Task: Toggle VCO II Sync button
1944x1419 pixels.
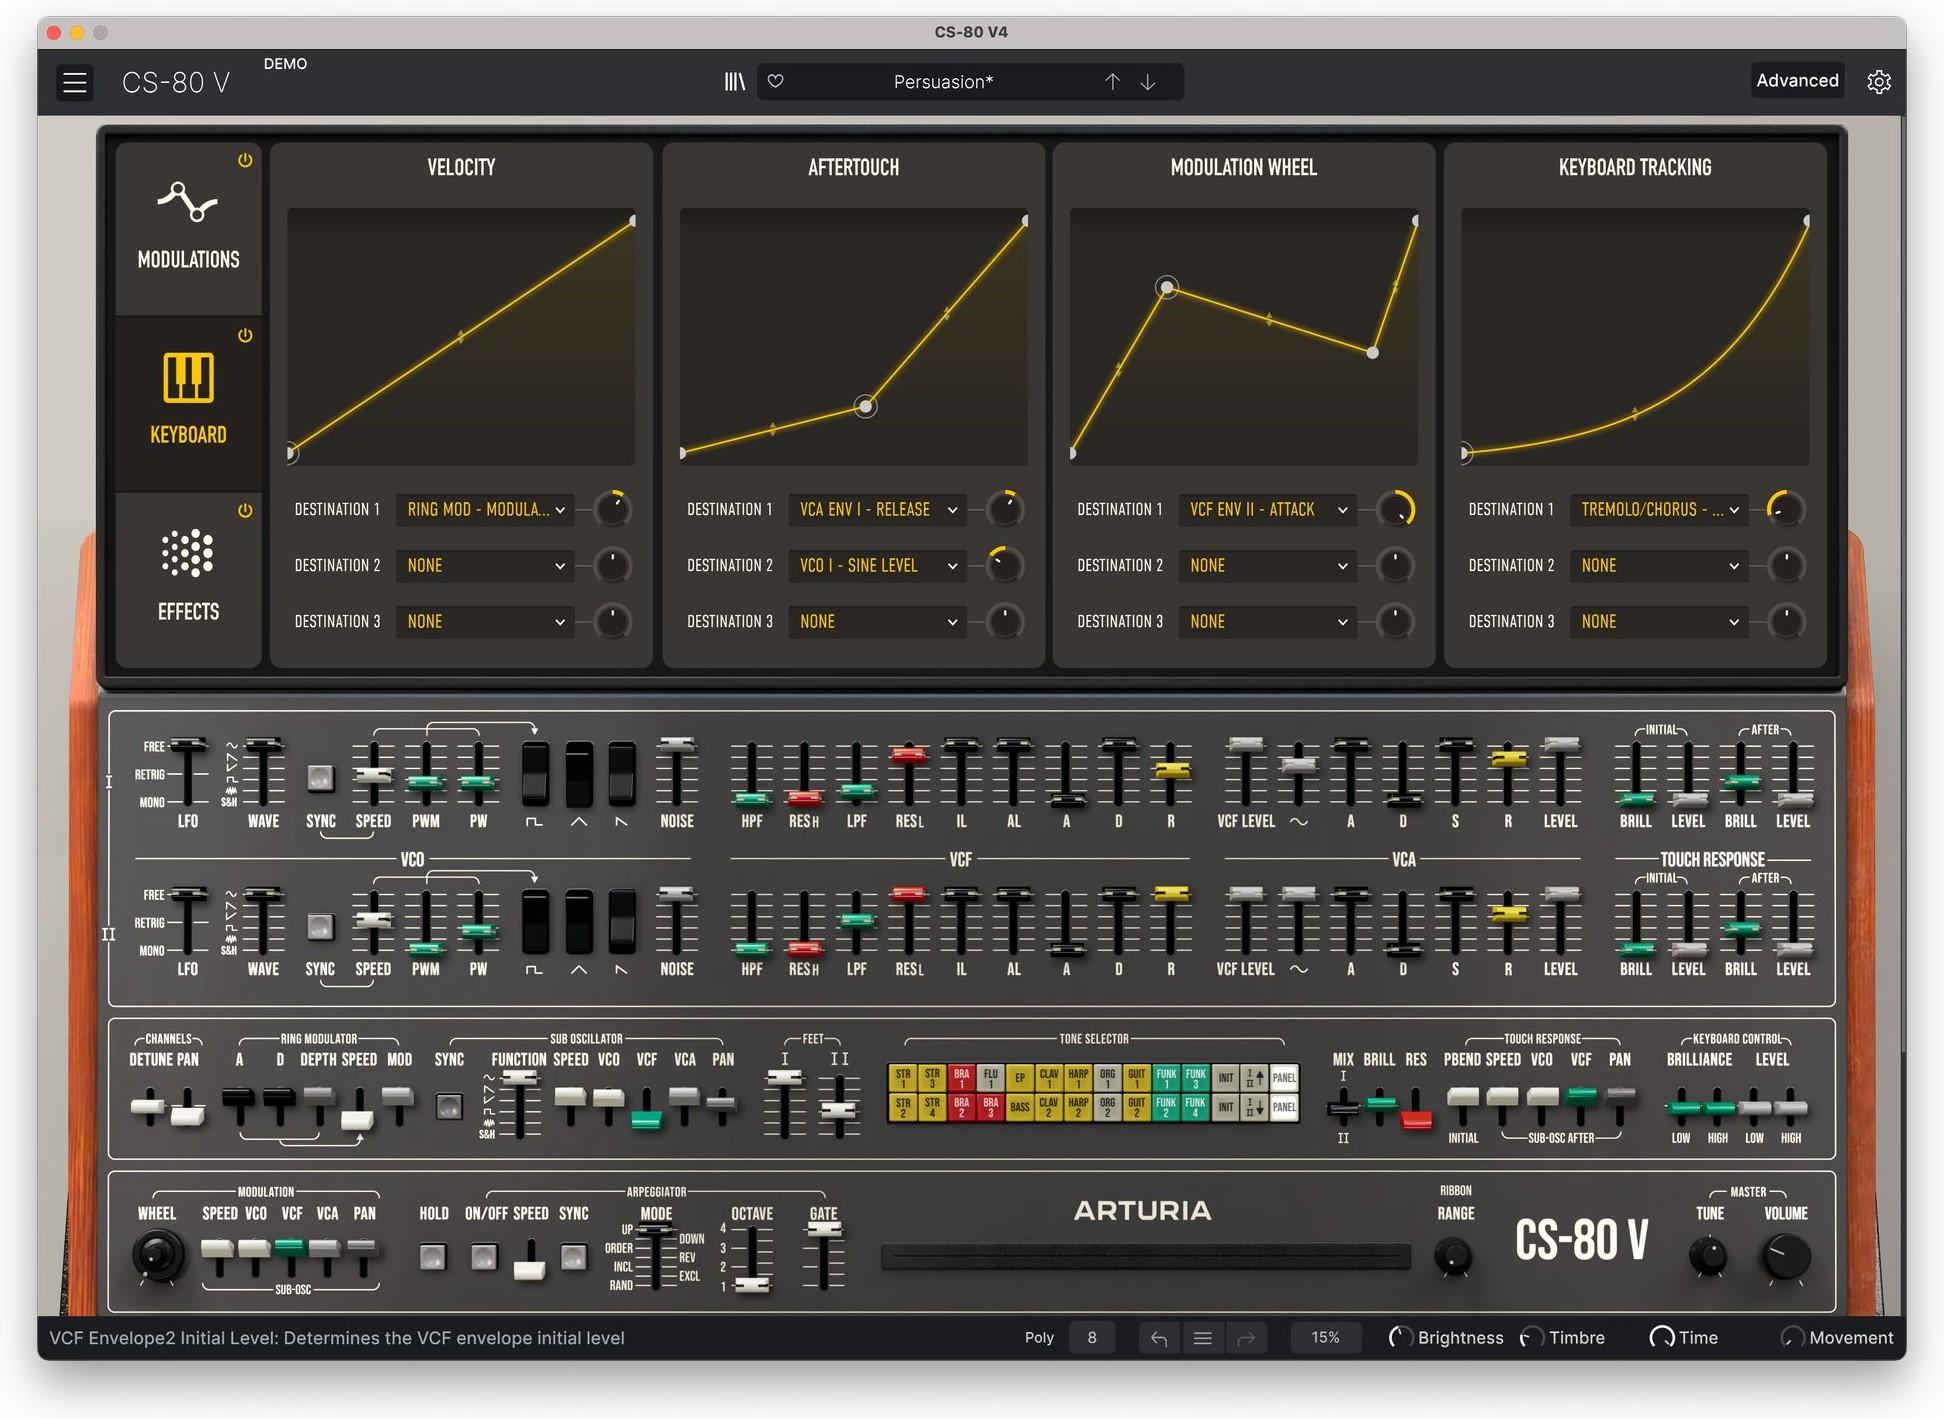Action: click(320, 927)
